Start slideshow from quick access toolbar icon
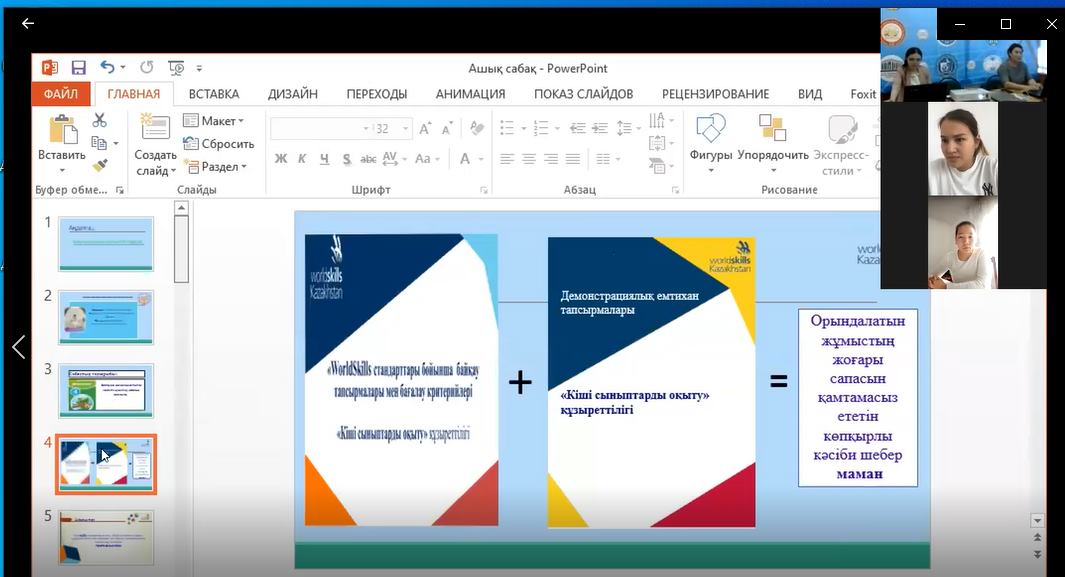The image size is (1065, 577). [176, 68]
